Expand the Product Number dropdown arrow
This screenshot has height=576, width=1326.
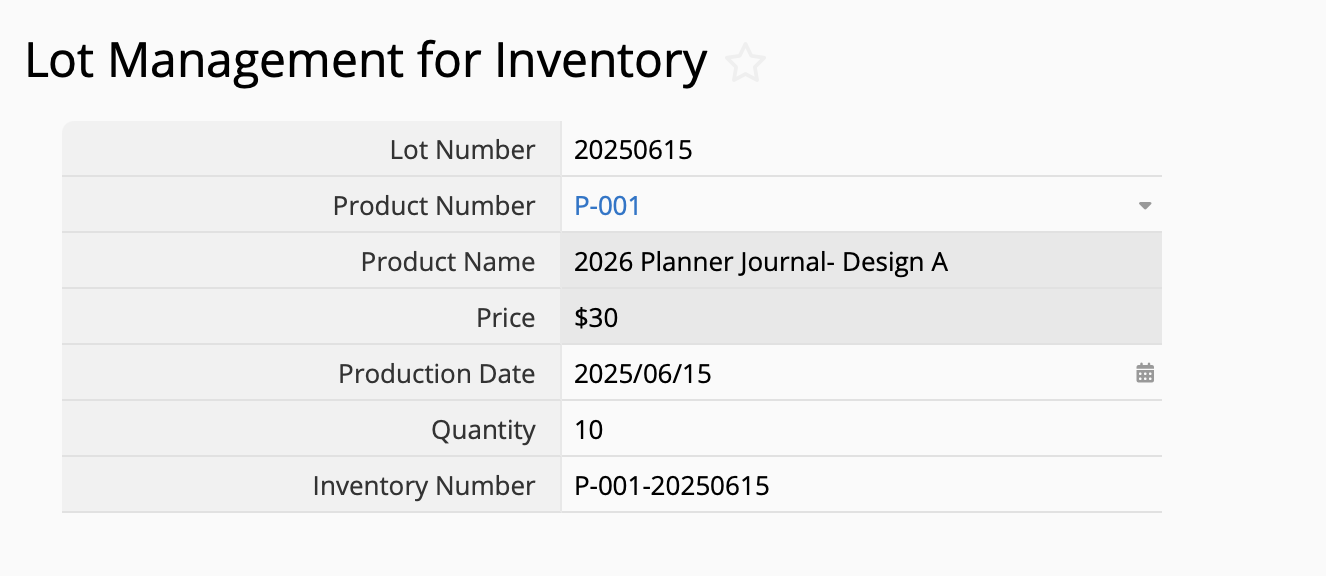point(1145,206)
